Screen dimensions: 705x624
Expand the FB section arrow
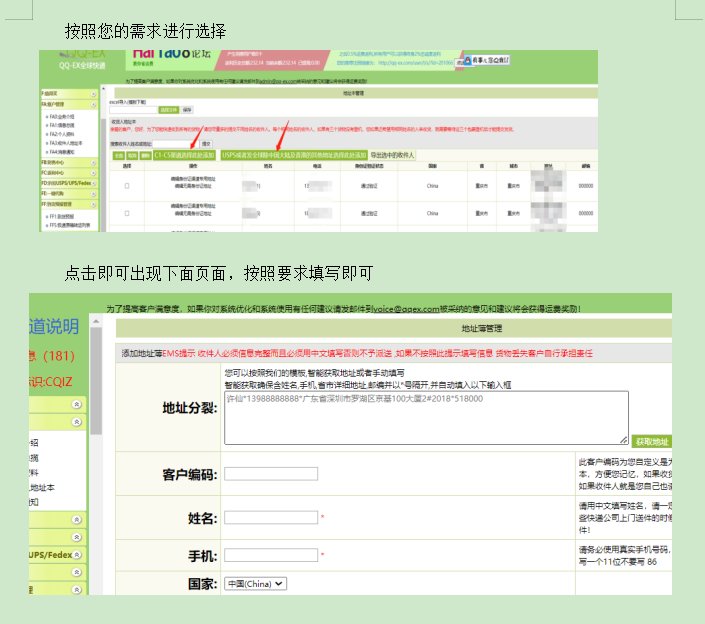pos(94,162)
